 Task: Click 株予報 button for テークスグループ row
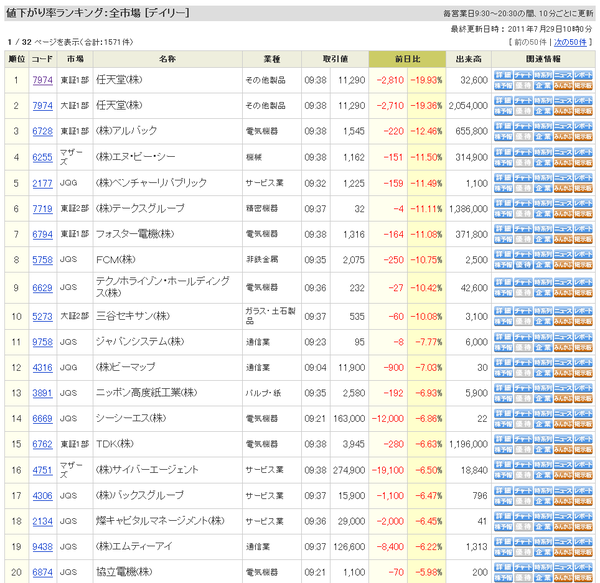click(503, 214)
